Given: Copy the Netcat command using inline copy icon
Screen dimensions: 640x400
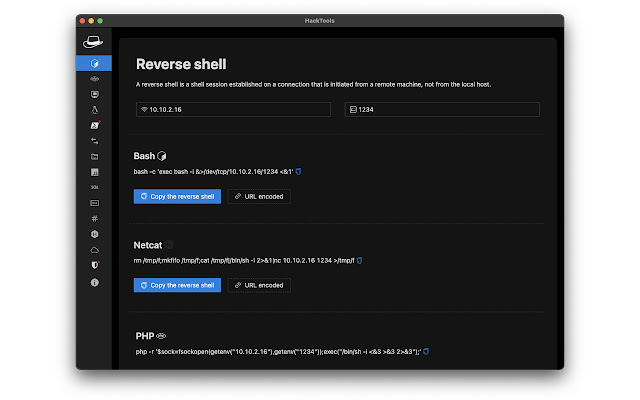Looking at the screenshot, I should [x=359, y=260].
